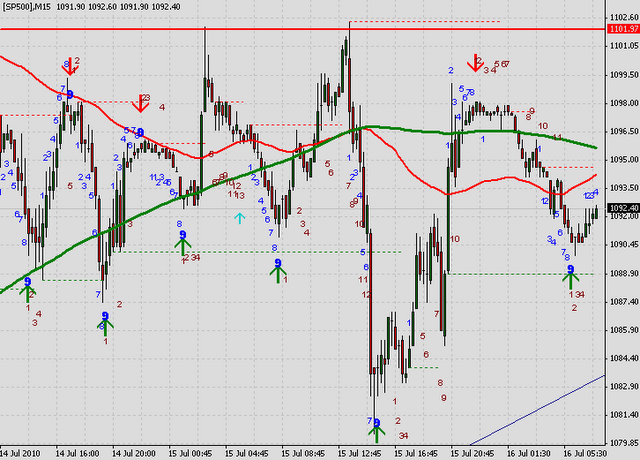The width and height of the screenshot is (640, 460).
Task: Click the current price label 1092.40
Action: click(x=621, y=207)
